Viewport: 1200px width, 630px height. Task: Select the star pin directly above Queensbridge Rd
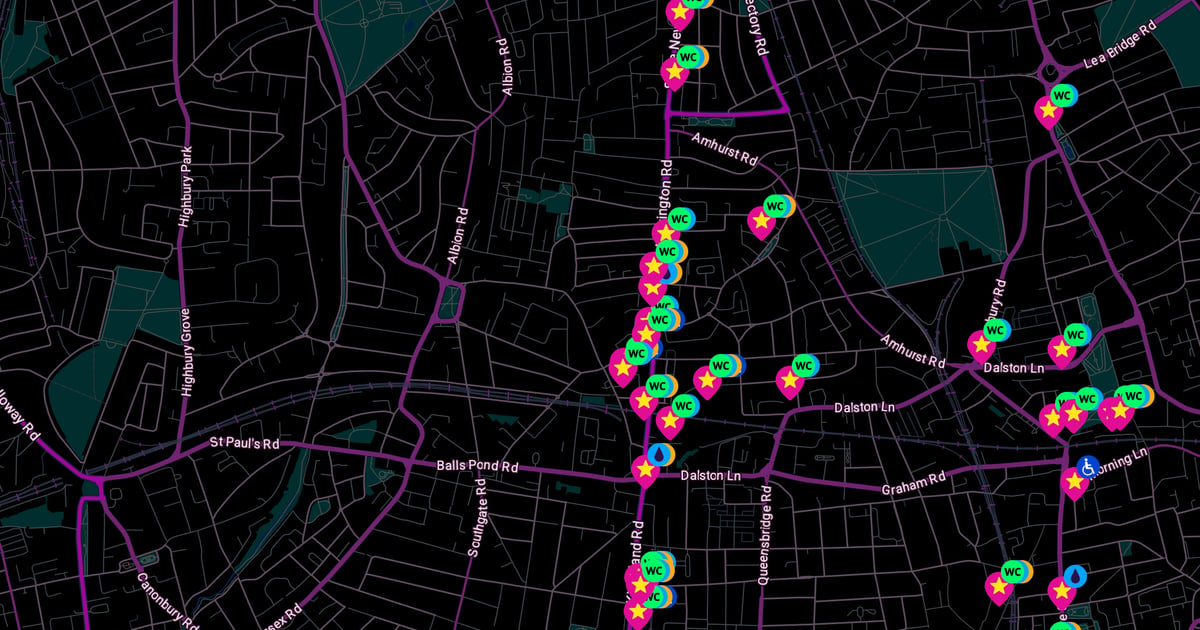[790, 382]
